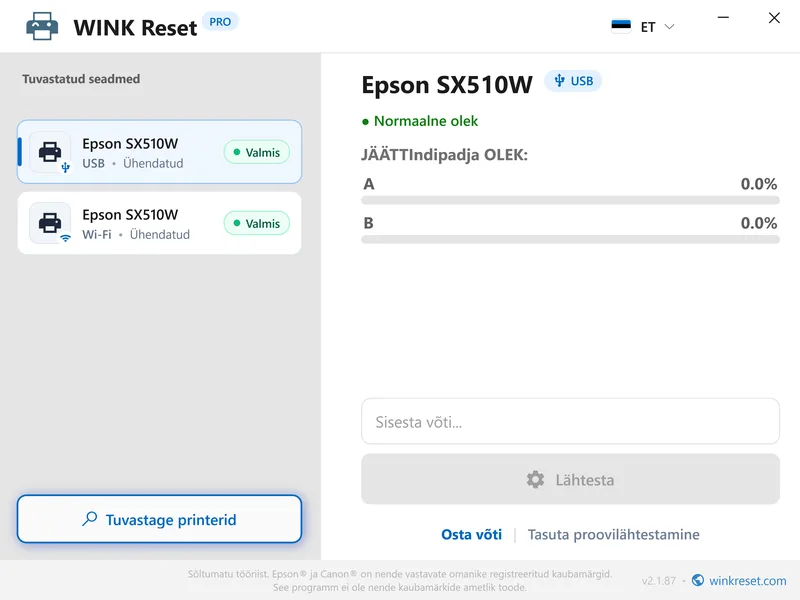Click the USB connection badge beside printer title
The width and height of the screenshot is (800, 600).
(x=573, y=81)
